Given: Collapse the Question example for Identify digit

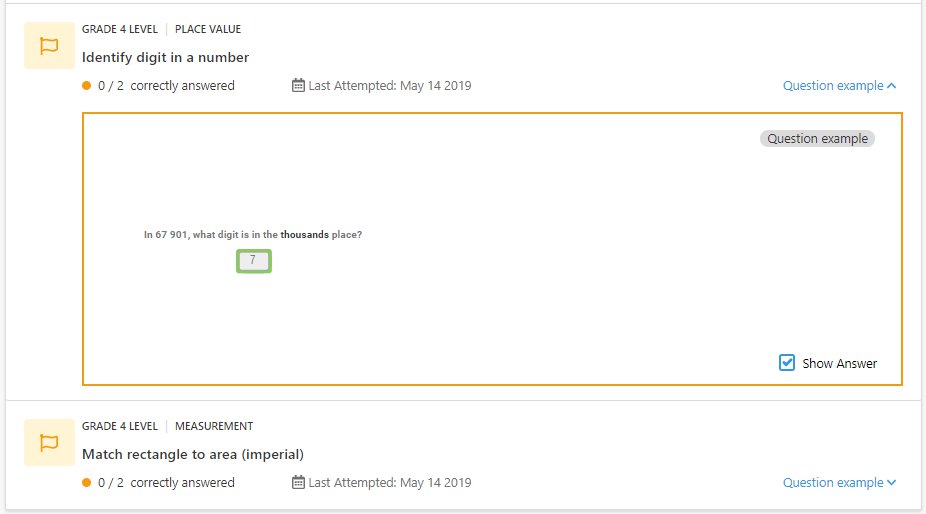Looking at the screenshot, I should coord(839,86).
